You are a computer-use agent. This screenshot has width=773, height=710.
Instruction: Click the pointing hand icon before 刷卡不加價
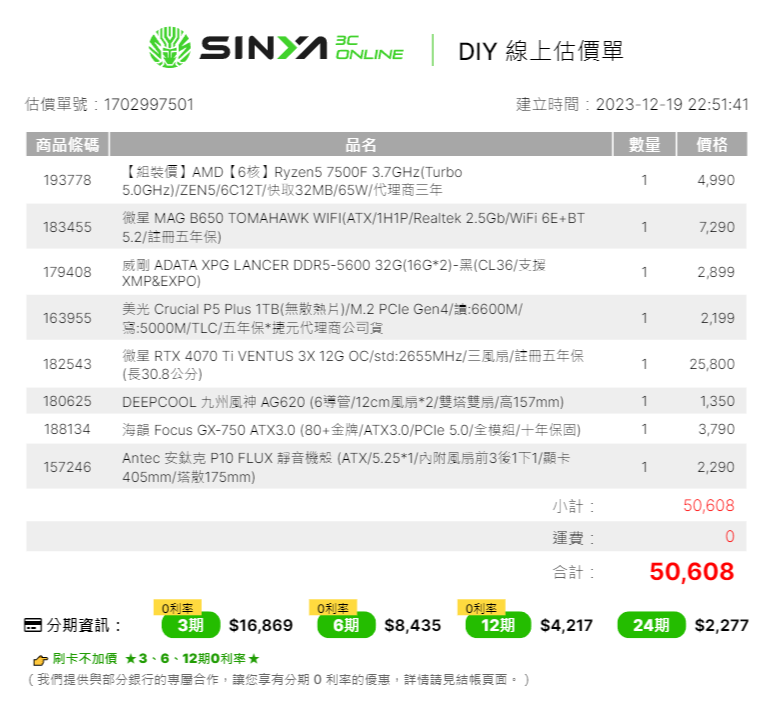click(40, 659)
